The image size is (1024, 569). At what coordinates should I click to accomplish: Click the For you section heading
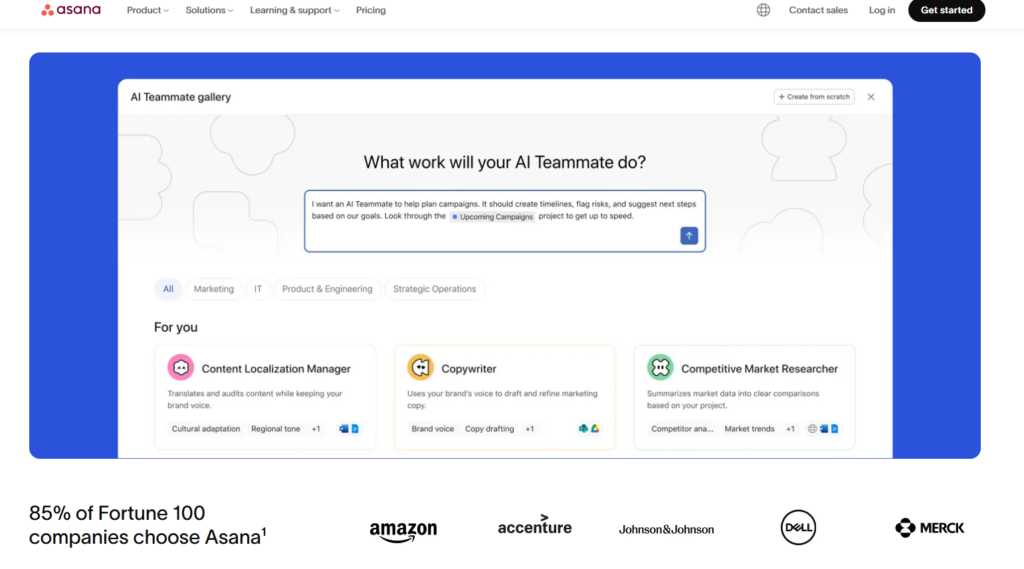176,327
